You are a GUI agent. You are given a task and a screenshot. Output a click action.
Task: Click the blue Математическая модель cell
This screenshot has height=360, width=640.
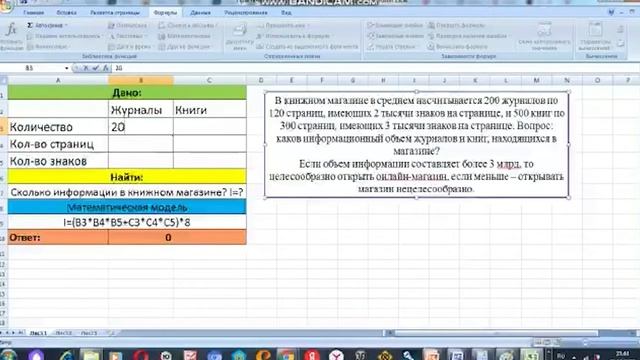(127, 207)
